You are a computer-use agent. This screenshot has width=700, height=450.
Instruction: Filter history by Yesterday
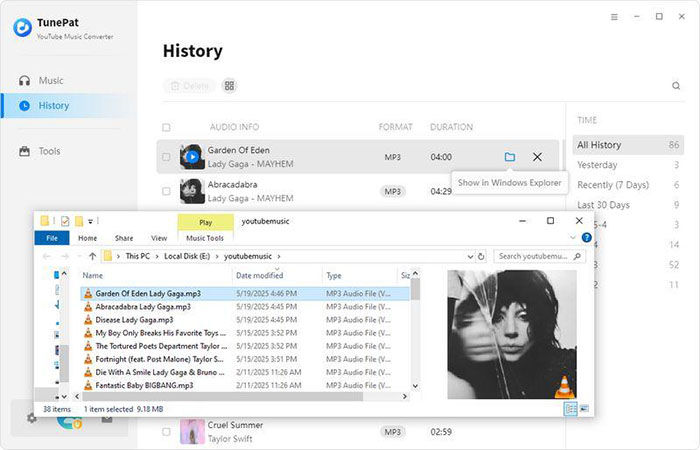coord(628,165)
